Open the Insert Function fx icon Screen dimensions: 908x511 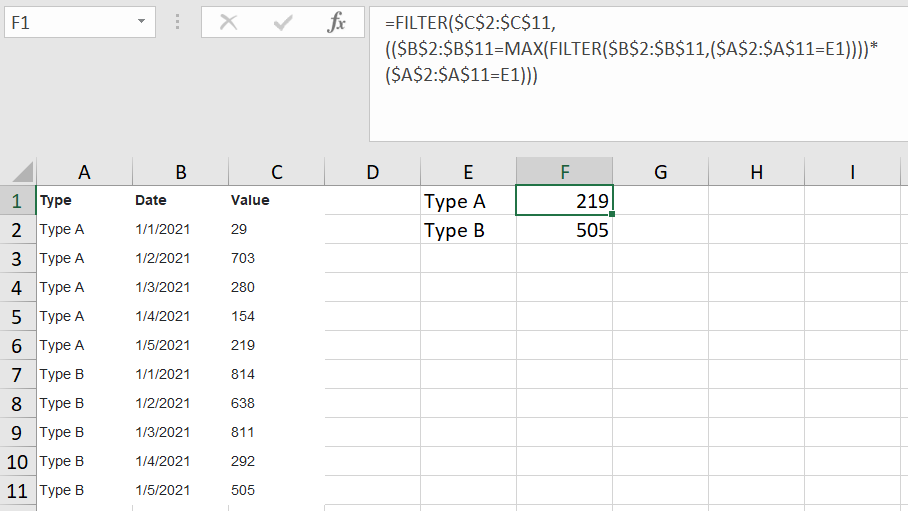click(x=336, y=23)
